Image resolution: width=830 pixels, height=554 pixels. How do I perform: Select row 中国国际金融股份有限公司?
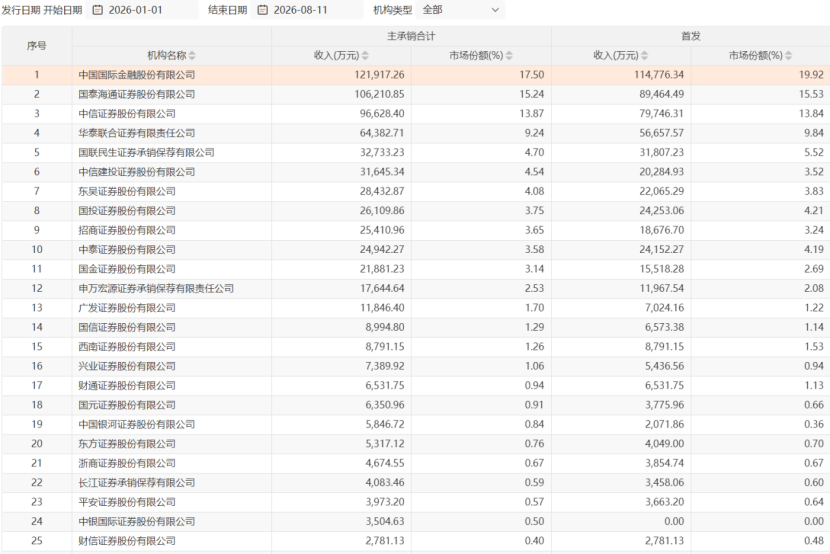click(415, 75)
